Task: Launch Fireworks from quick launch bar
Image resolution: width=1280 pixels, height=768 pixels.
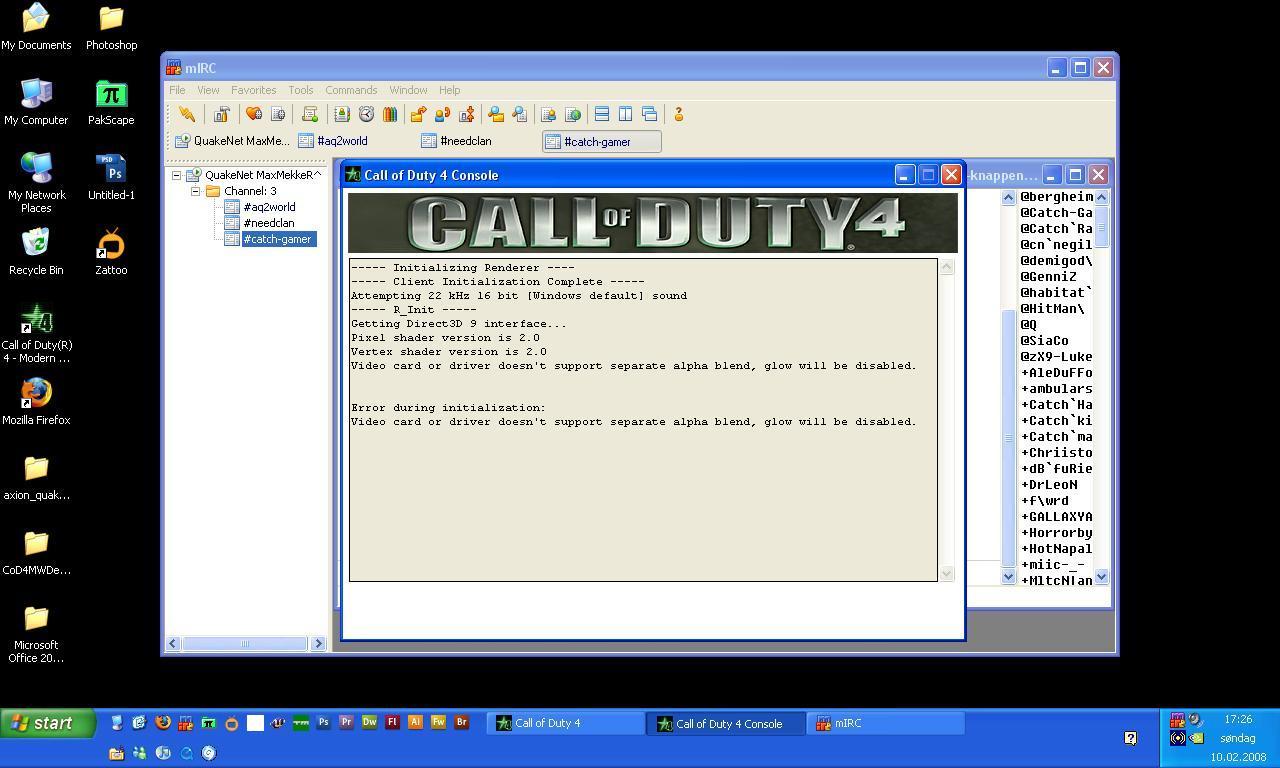Action: 438,722
